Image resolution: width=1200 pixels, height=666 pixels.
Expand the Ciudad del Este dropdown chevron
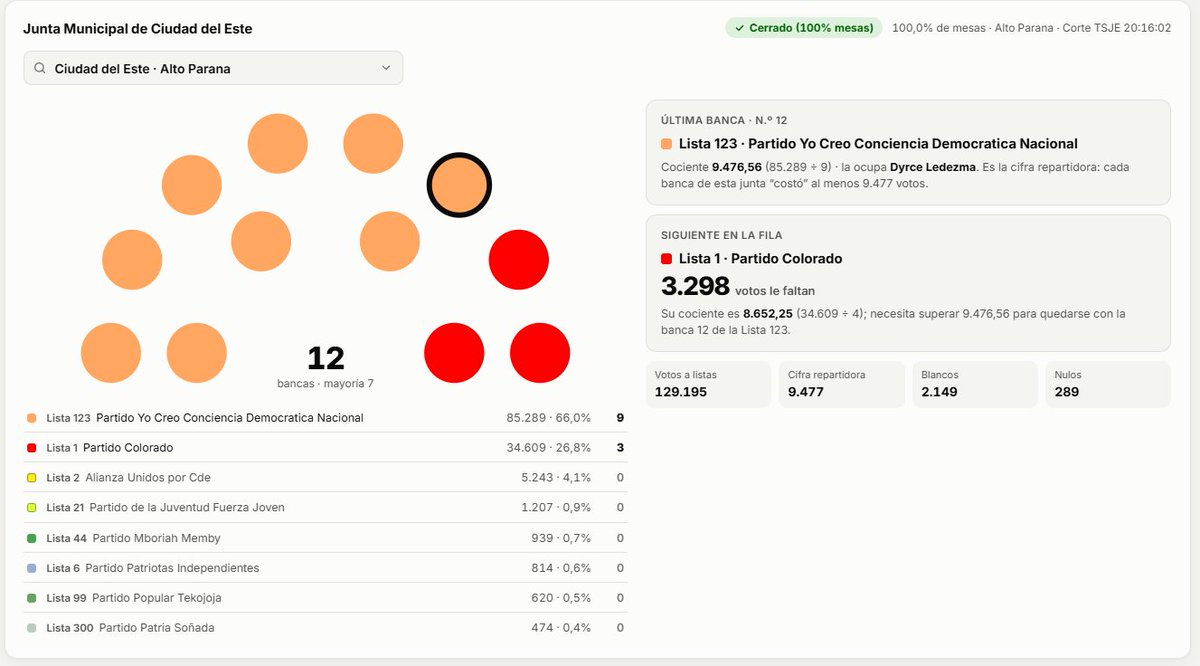click(386, 68)
